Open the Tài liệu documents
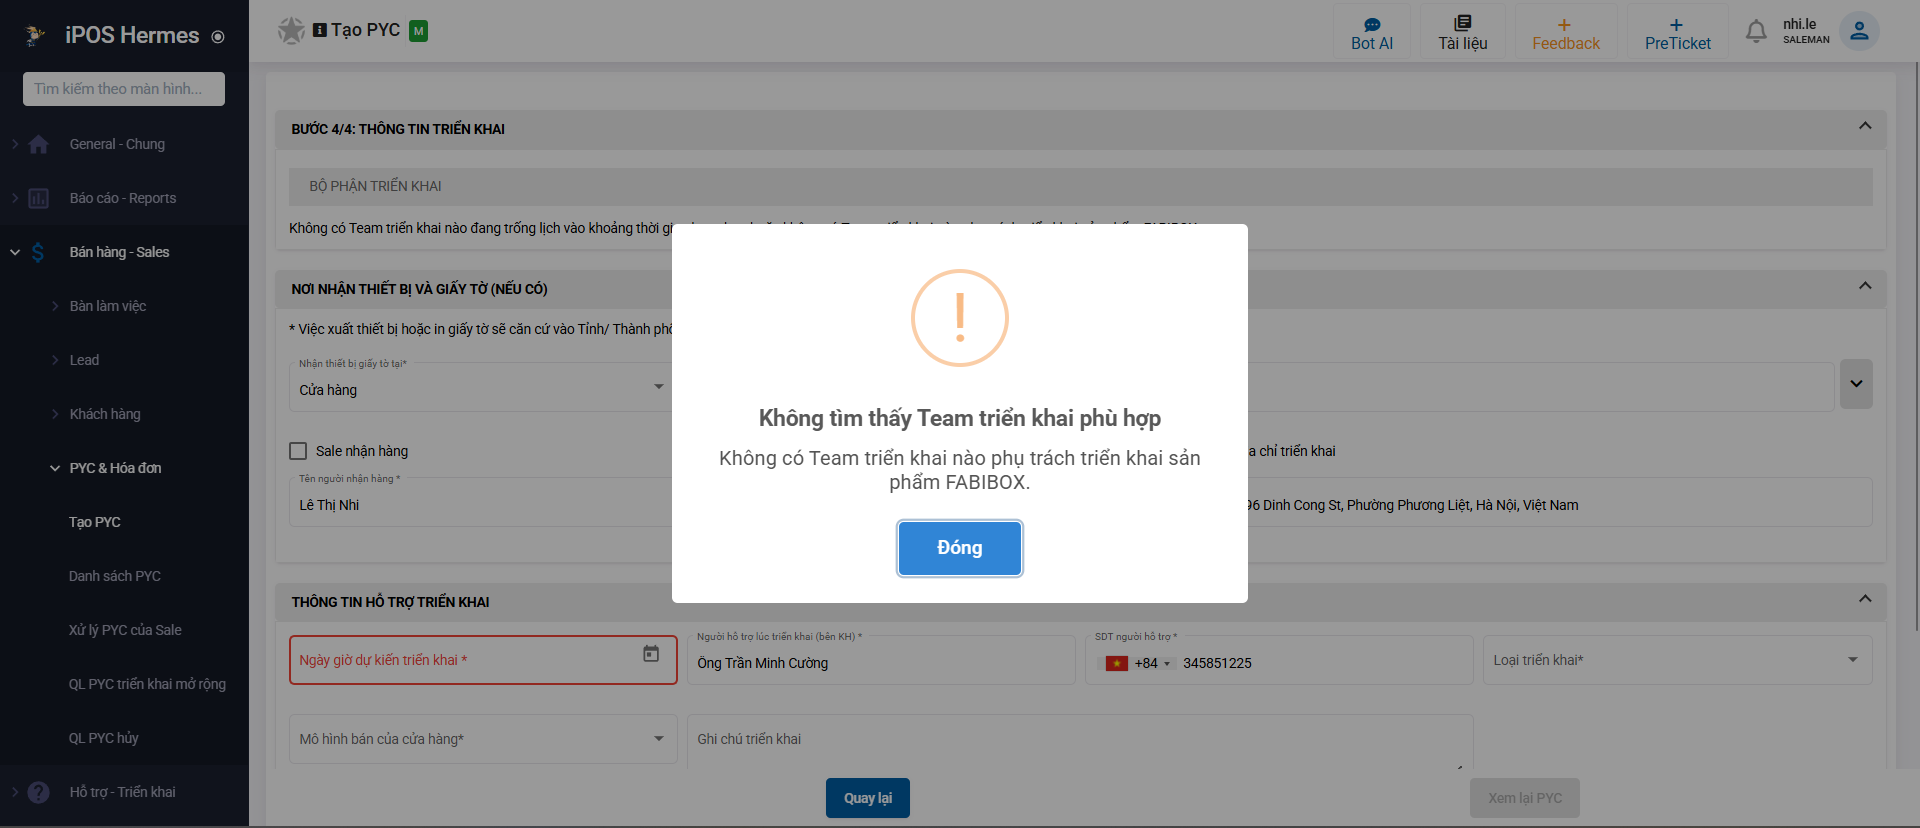1920x828 pixels. click(x=1463, y=33)
